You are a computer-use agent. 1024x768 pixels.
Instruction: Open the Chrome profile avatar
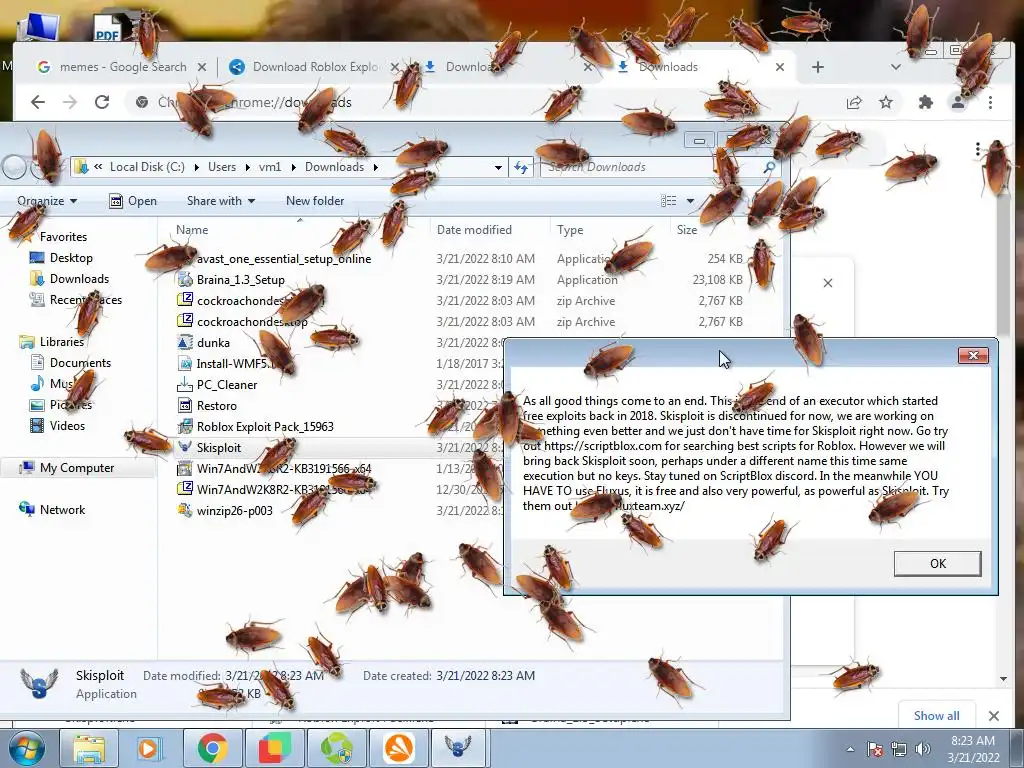click(x=958, y=102)
